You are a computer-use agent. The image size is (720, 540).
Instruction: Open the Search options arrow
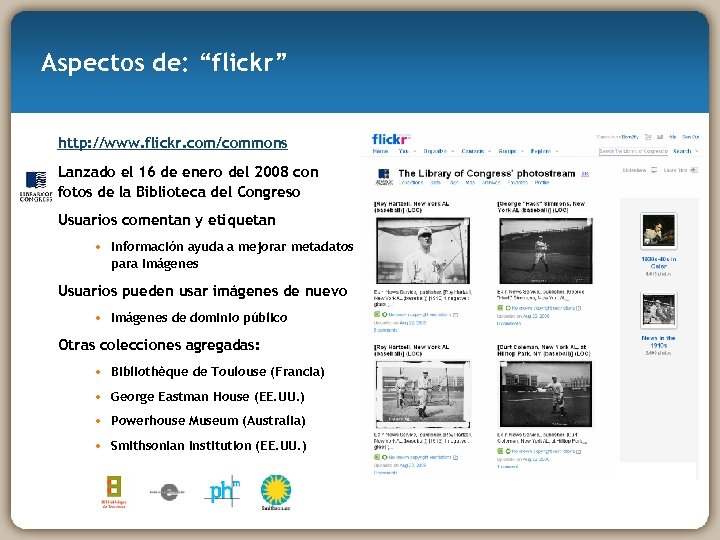pos(697,151)
